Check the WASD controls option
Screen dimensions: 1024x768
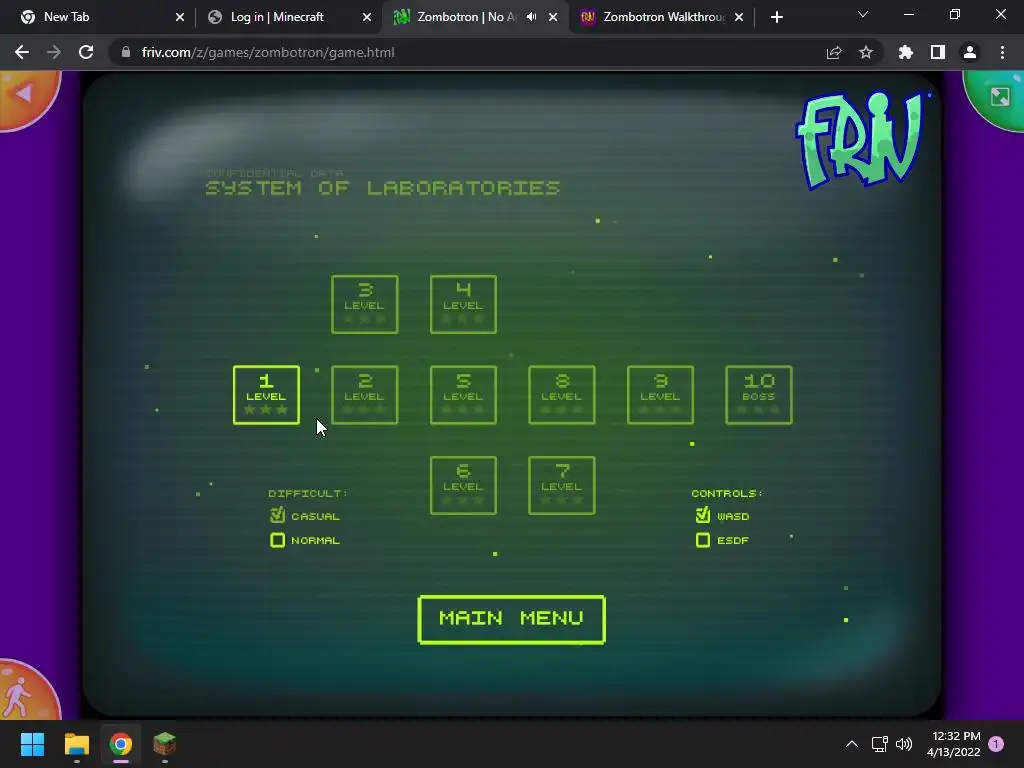[x=703, y=515]
